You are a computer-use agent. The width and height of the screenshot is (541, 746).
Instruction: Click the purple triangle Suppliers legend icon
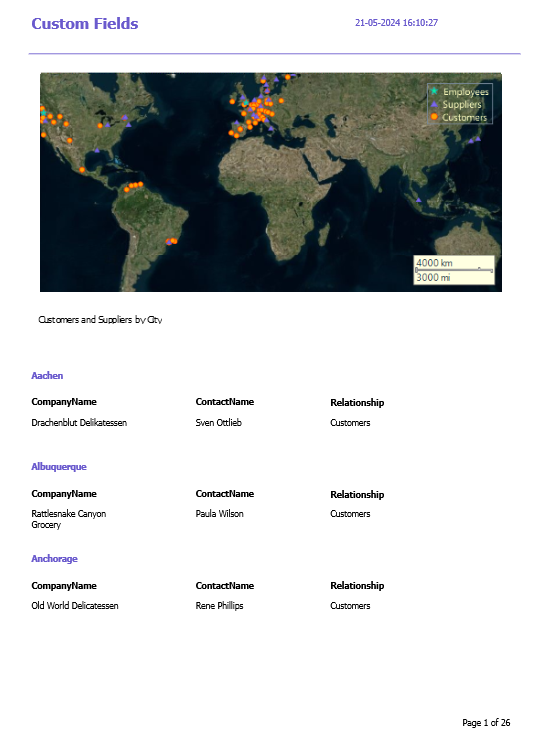pos(434,104)
